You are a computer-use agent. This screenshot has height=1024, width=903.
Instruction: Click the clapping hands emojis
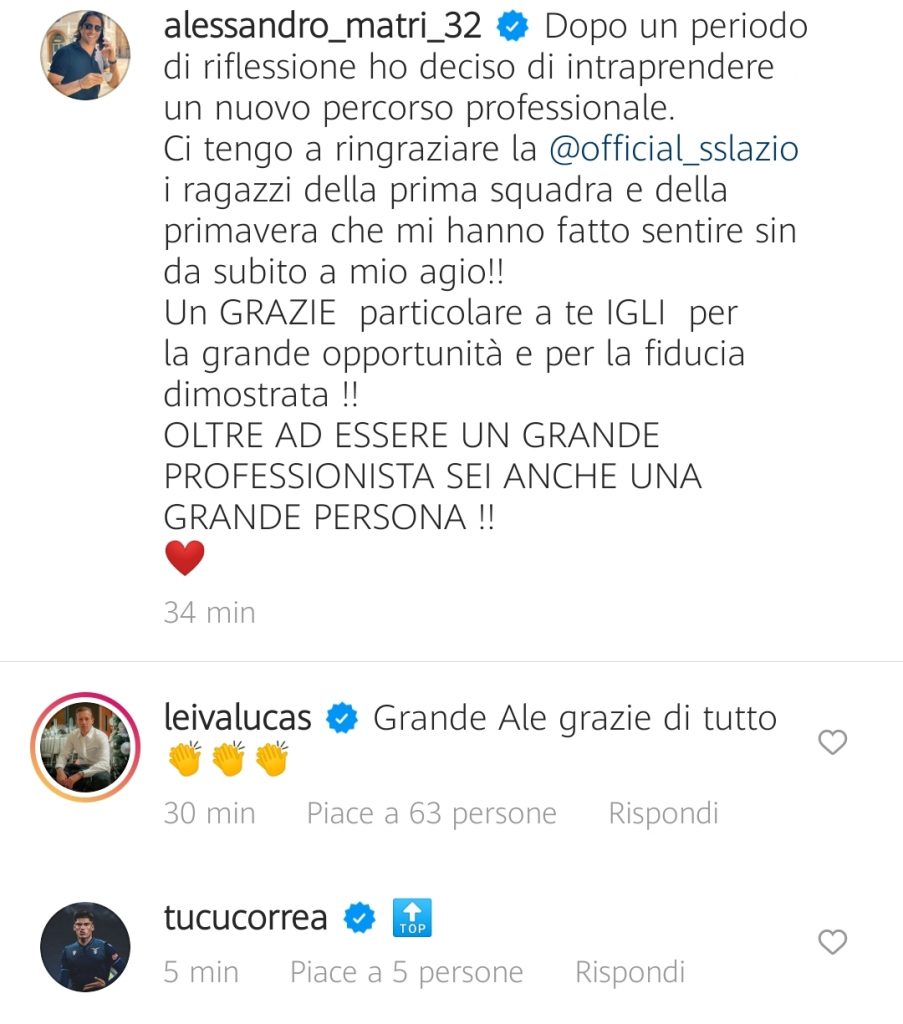(x=228, y=758)
